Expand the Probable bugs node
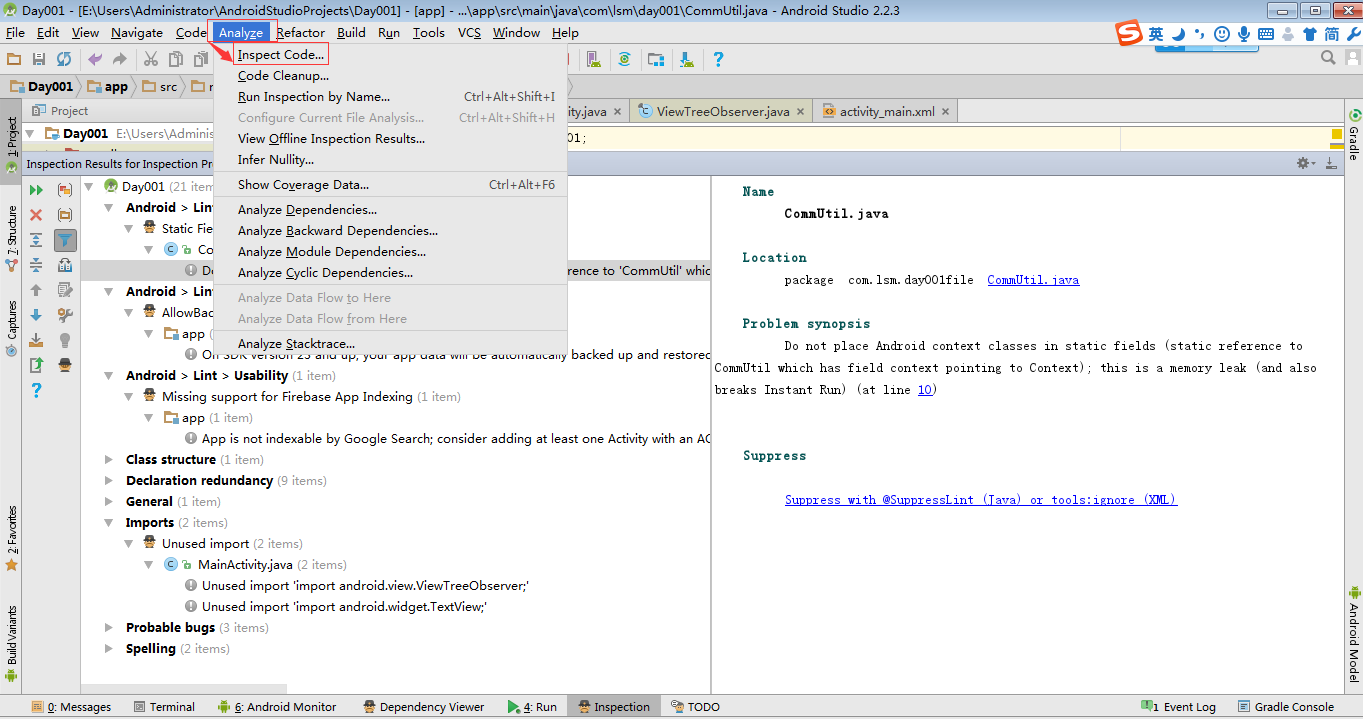The image size is (1363, 719). 109,628
